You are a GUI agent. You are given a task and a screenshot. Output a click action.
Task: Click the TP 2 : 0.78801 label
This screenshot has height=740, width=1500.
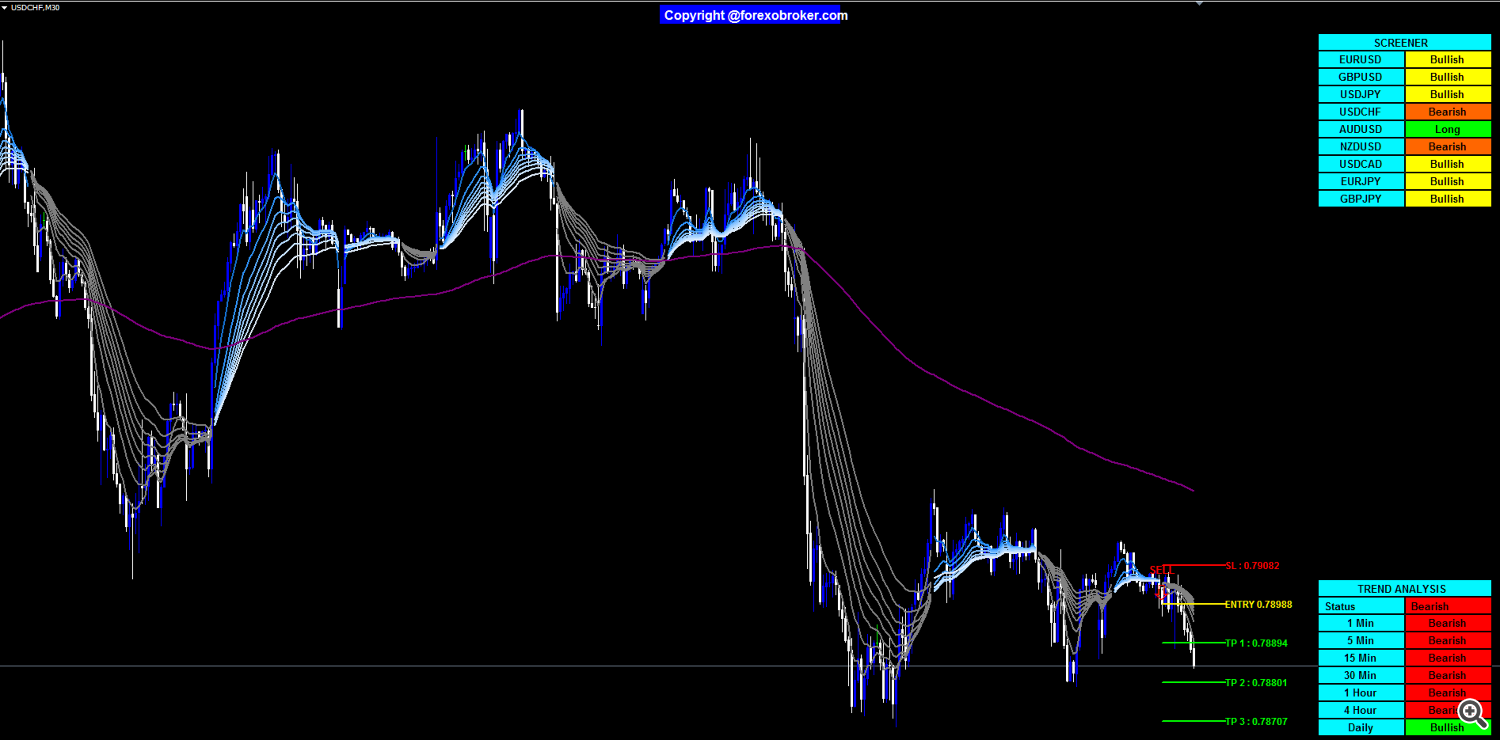(1256, 683)
